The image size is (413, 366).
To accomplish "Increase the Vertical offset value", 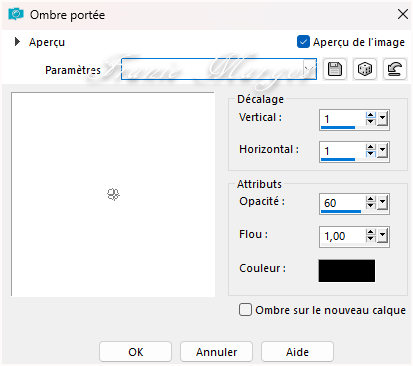I will pos(371,115).
